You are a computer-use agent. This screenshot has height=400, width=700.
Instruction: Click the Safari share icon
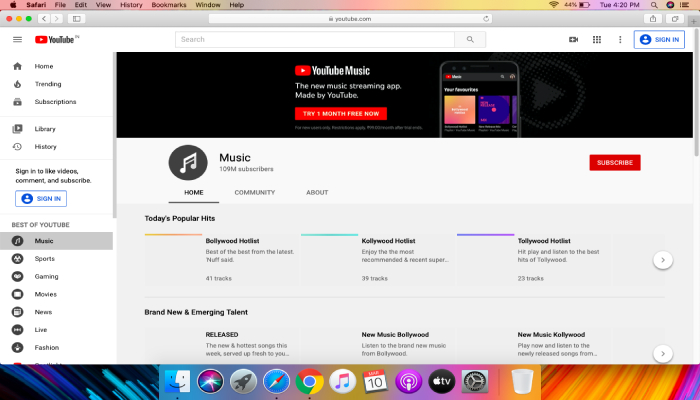(653, 18)
